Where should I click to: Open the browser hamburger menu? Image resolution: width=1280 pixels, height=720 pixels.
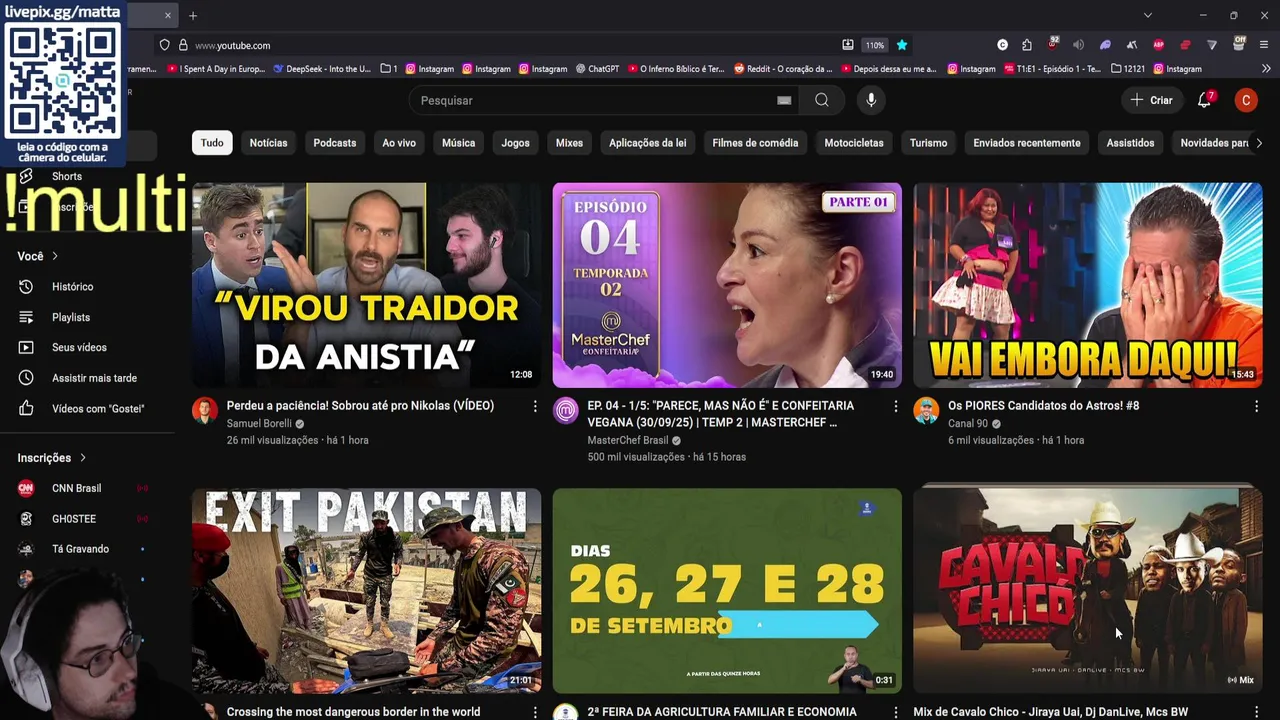(x=1264, y=45)
